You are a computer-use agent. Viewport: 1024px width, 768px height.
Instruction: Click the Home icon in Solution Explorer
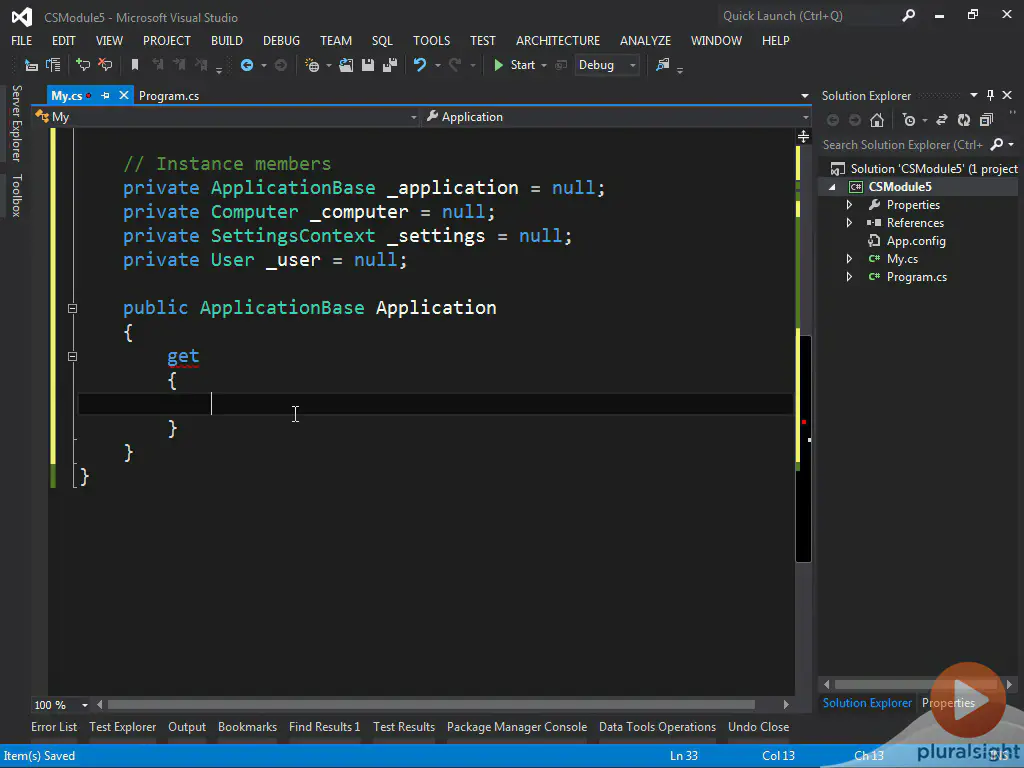click(877, 120)
